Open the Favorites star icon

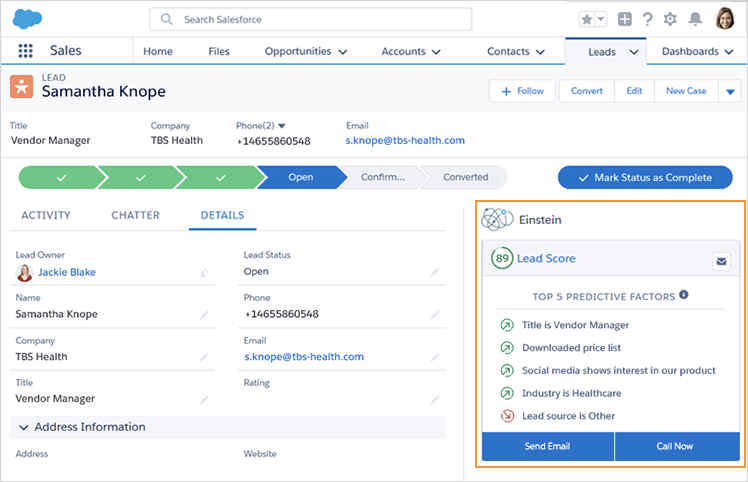pyautogui.click(x=587, y=20)
